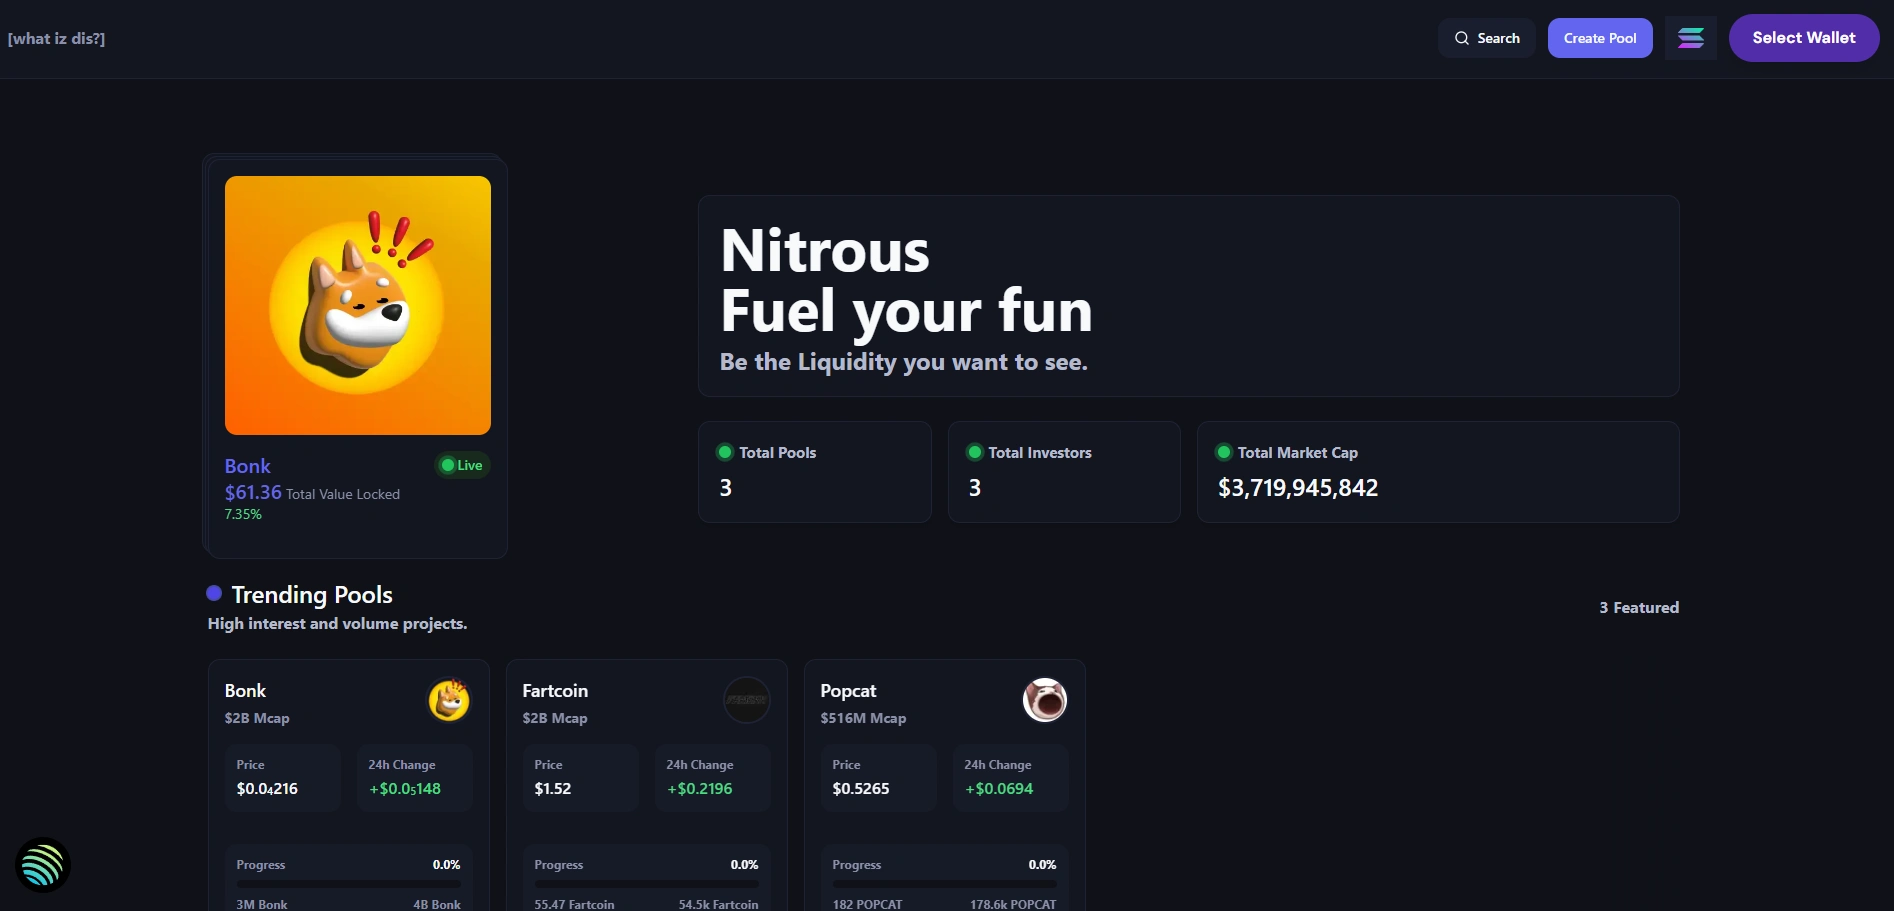Click the Total Market Cap value $3,719,945,842
Screen dimensions: 1894x911
(1298, 488)
